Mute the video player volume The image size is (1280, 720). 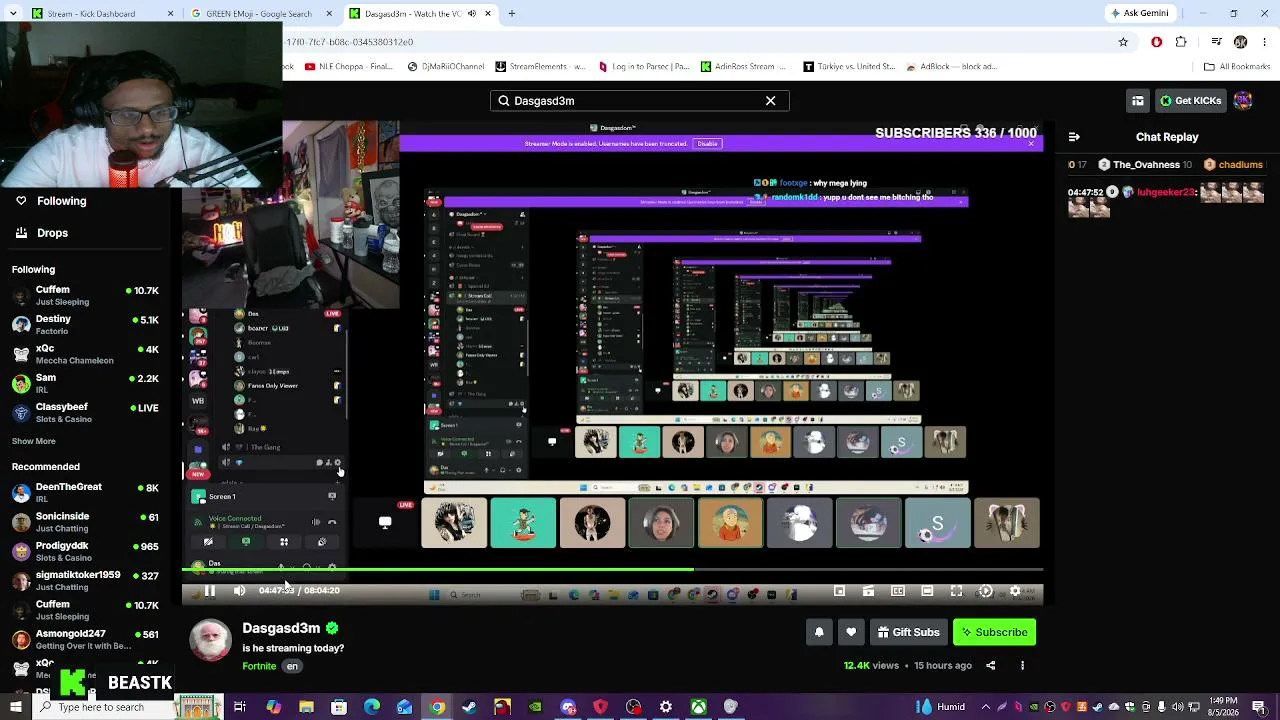click(239, 591)
